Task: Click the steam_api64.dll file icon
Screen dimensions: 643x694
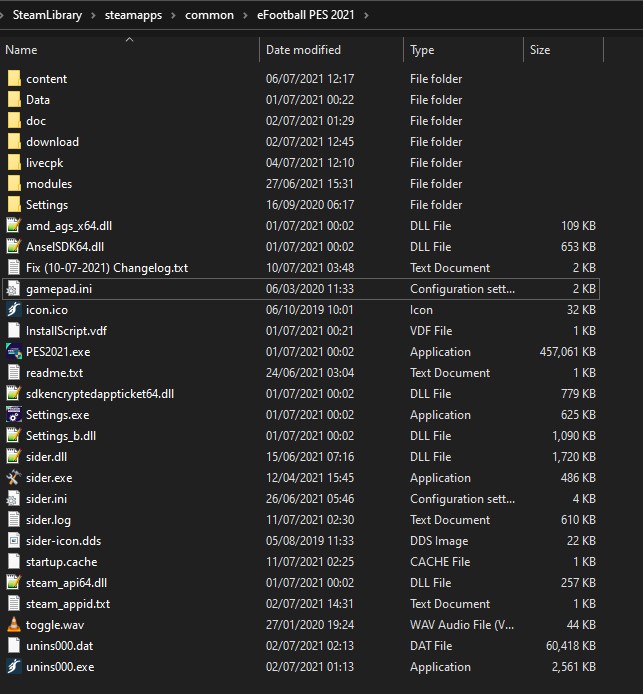Action: pos(14,582)
